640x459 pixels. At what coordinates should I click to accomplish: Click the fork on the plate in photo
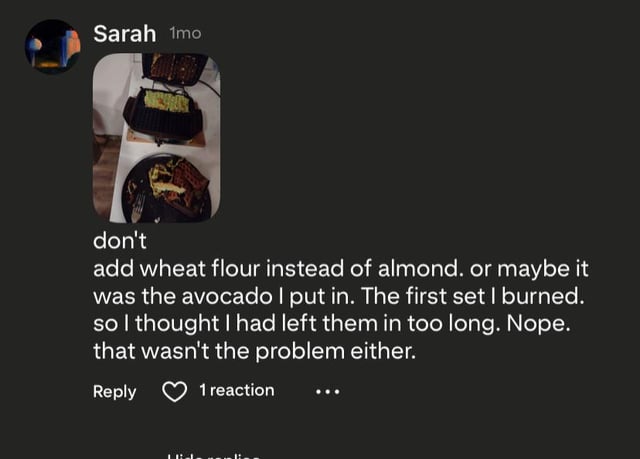(x=138, y=207)
